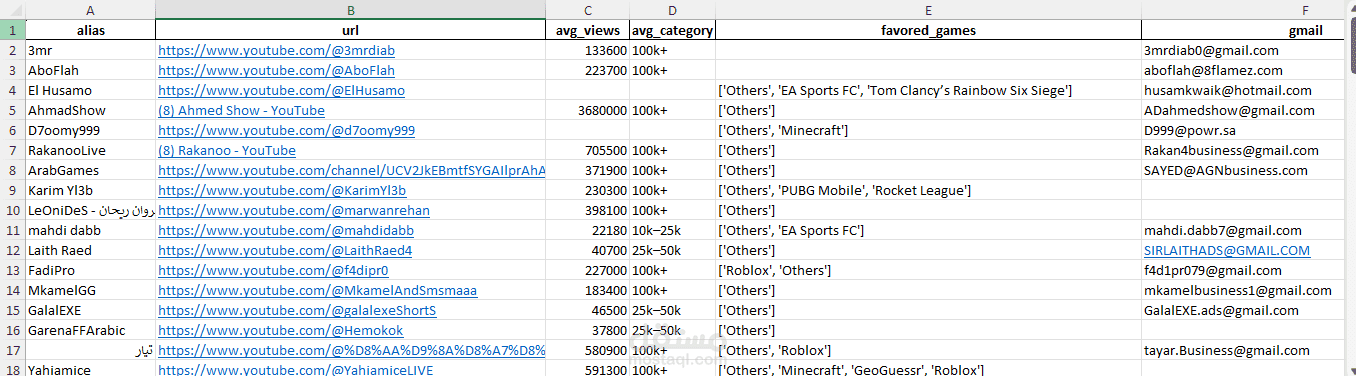1356x376 pixels.
Task: Click the 'favored_games' header cell
Action: pyautogui.click(x=928, y=31)
